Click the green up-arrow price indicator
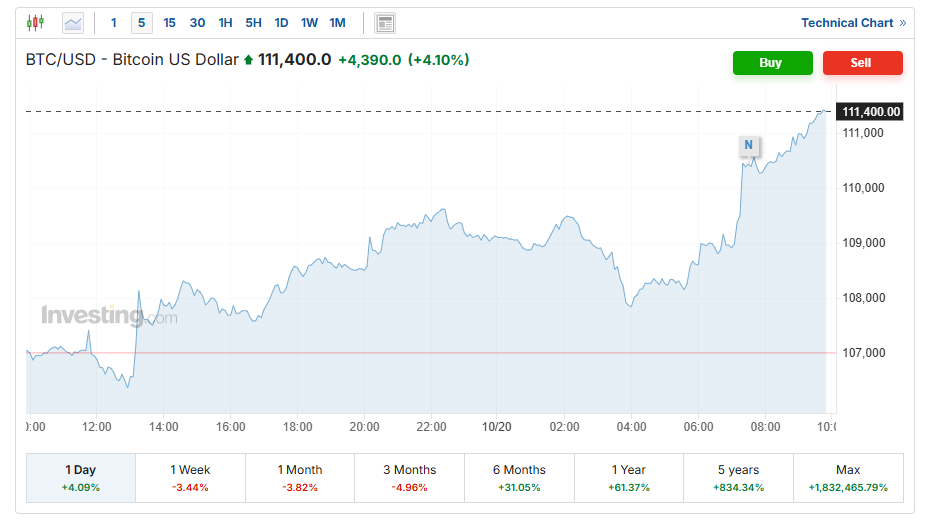Image resolution: width=929 pixels, height=525 pixels. tap(248, 60)
